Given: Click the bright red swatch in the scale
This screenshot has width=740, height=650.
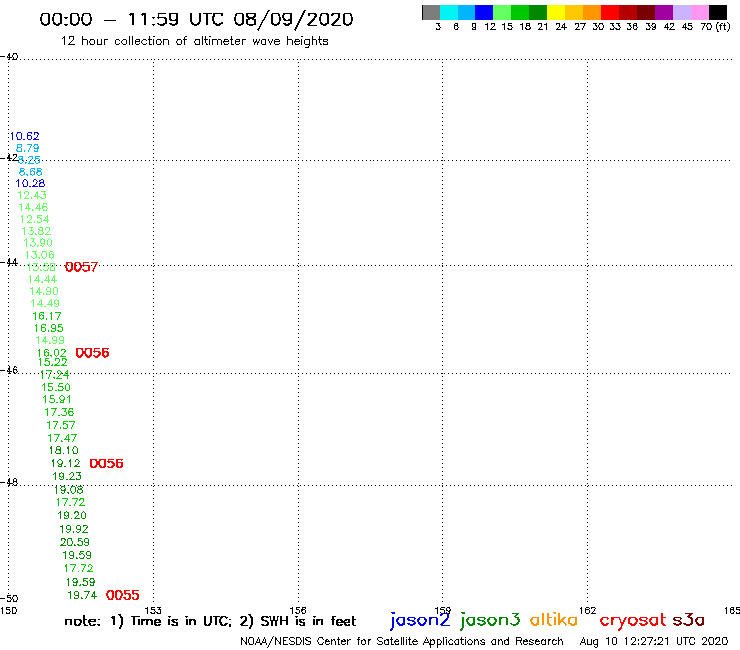Looking at the screenshot, I should click(610, 12).
